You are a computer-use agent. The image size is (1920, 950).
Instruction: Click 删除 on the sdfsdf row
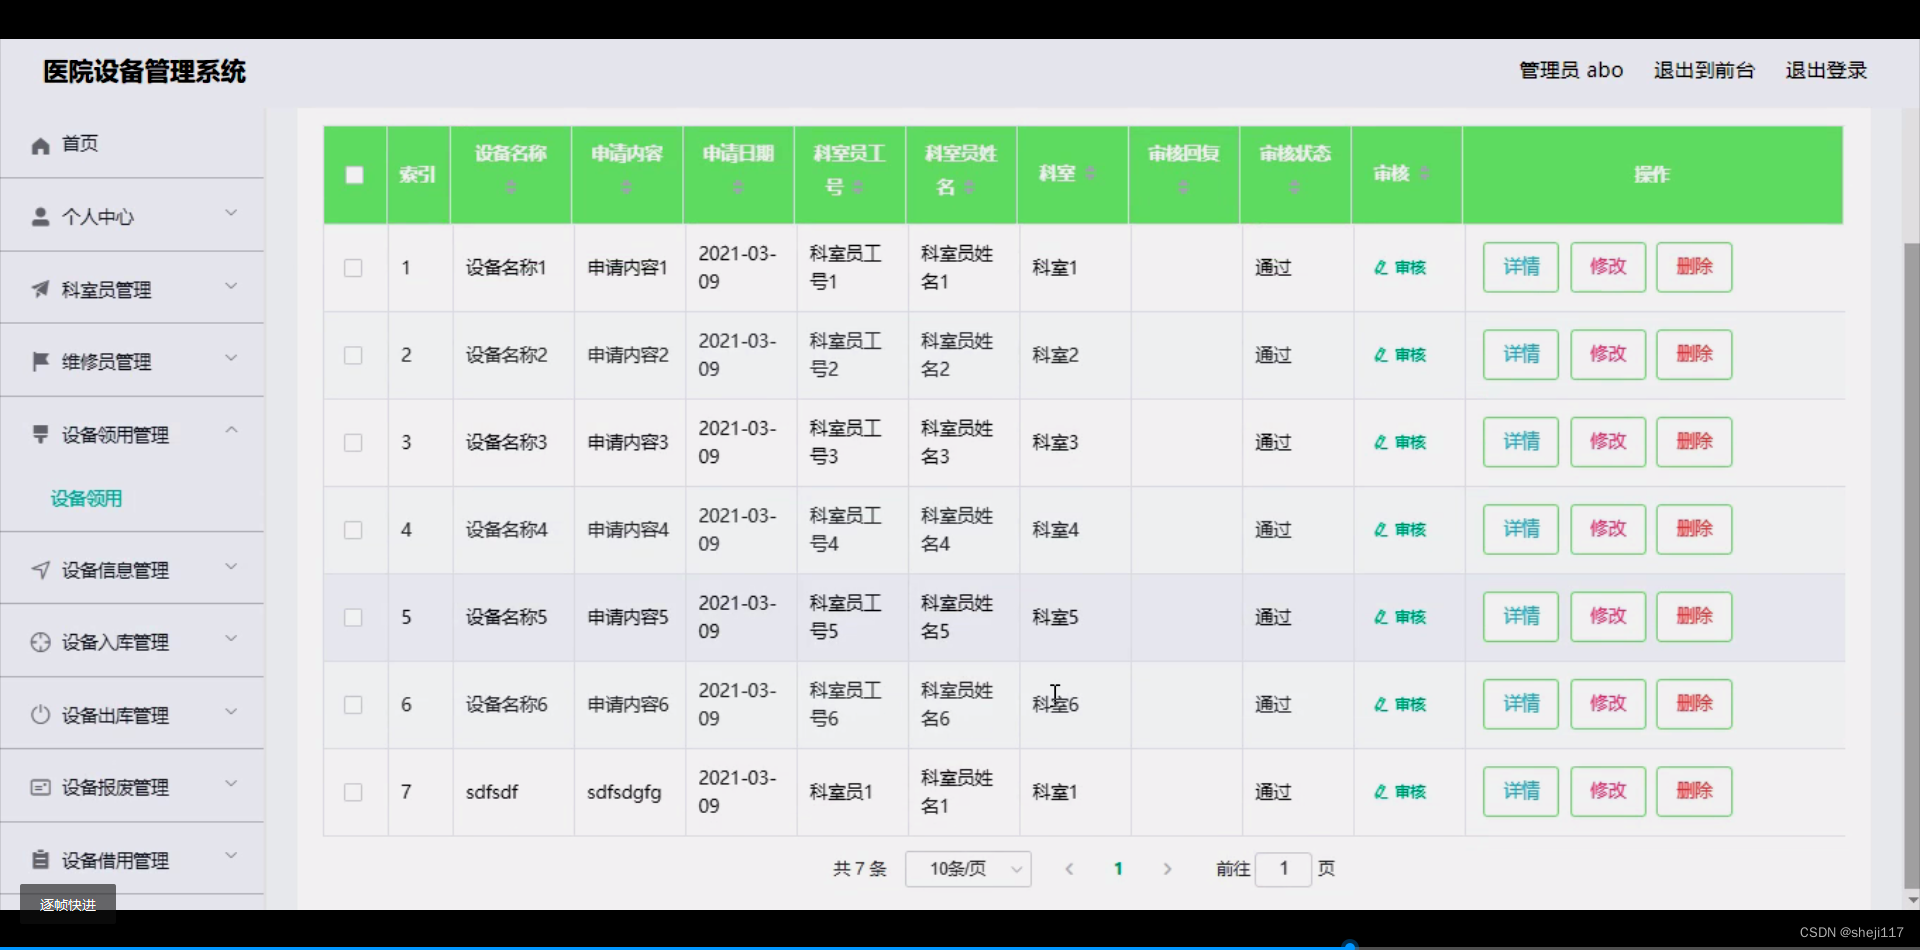[1693, 791]
